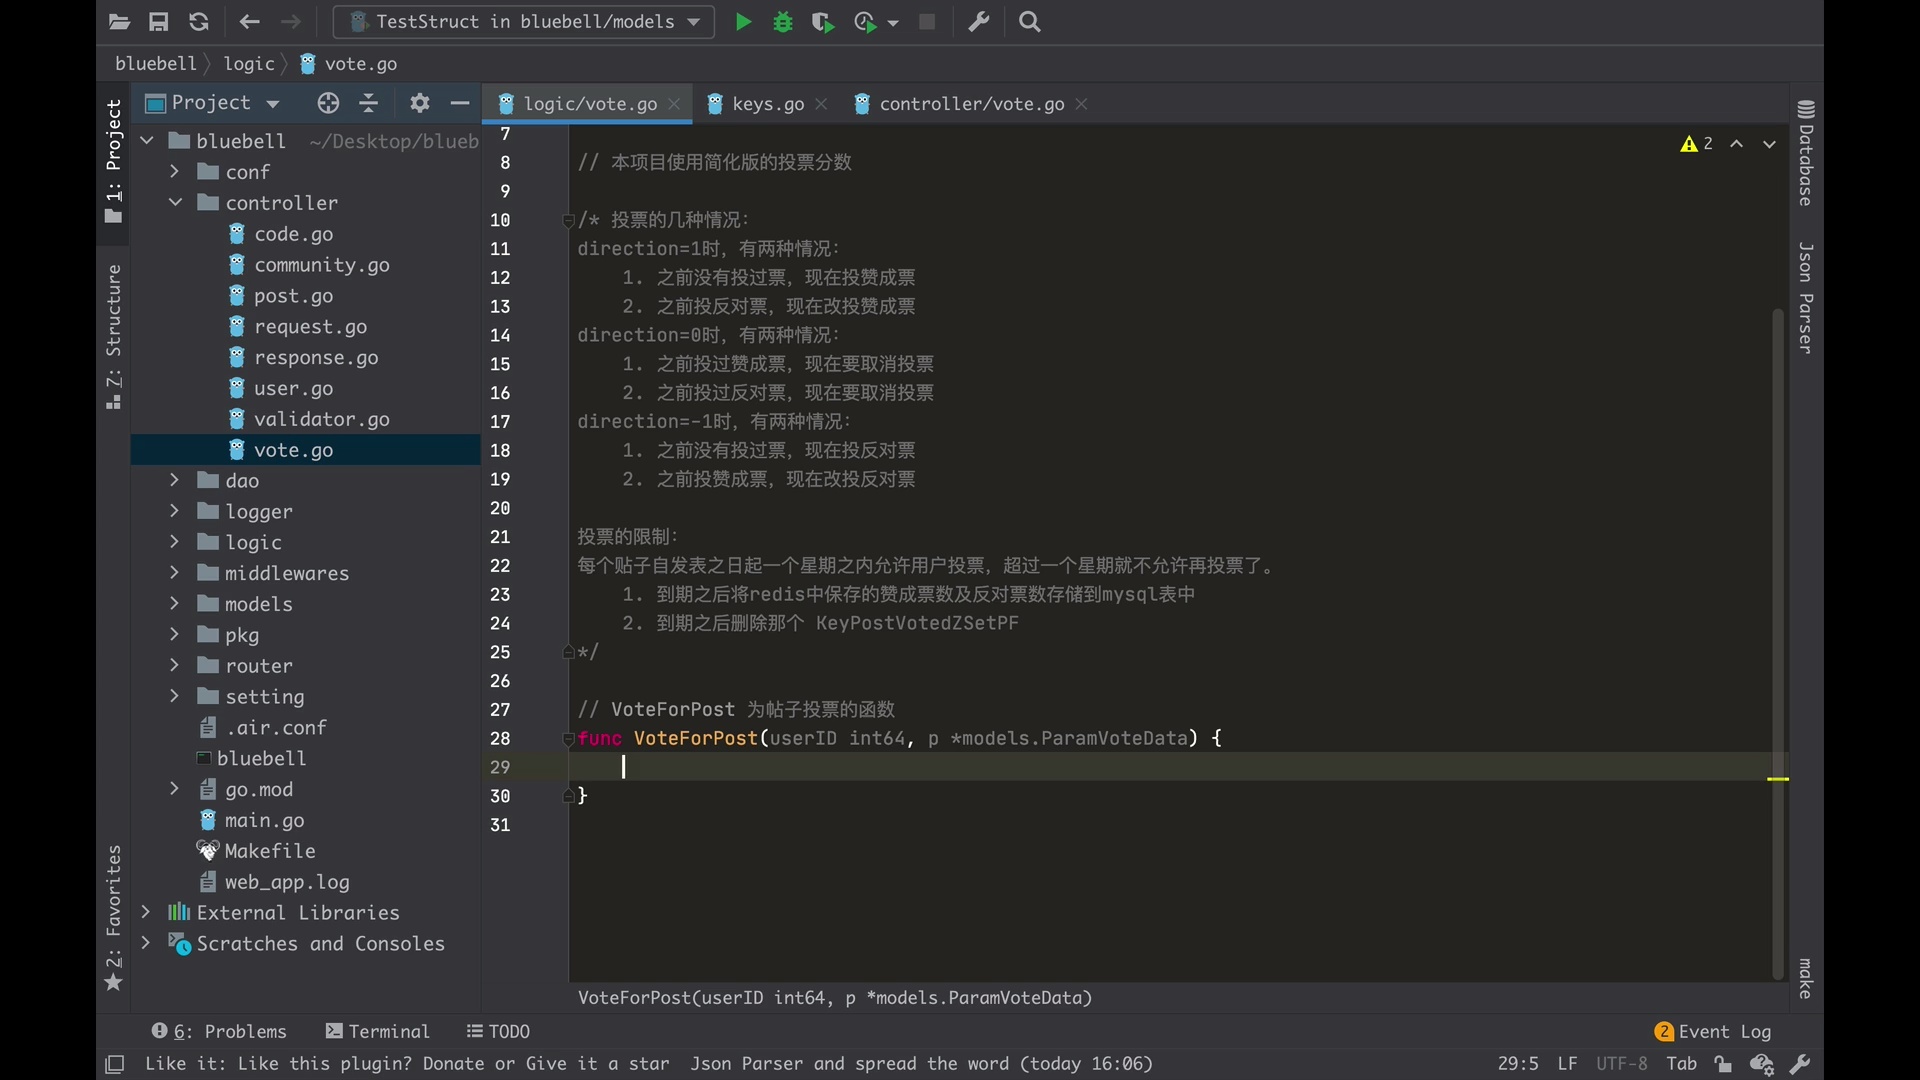Screen dimensions: 1920x1080
Task: Open Settings via the wrench icon
Action: click(x=979, y=22)
